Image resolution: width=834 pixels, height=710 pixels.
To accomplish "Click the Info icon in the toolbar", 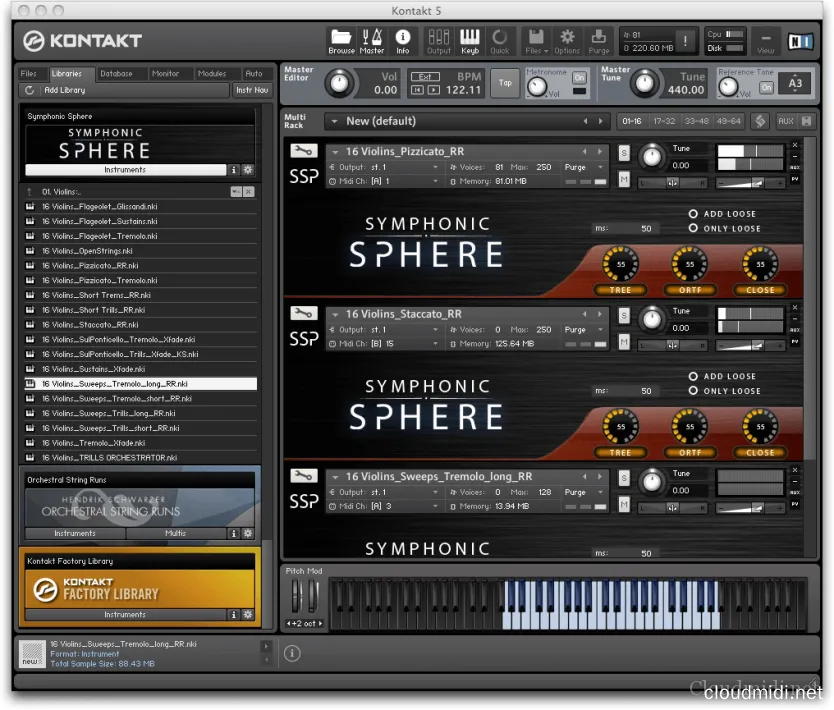I will (x=404, y=38).
